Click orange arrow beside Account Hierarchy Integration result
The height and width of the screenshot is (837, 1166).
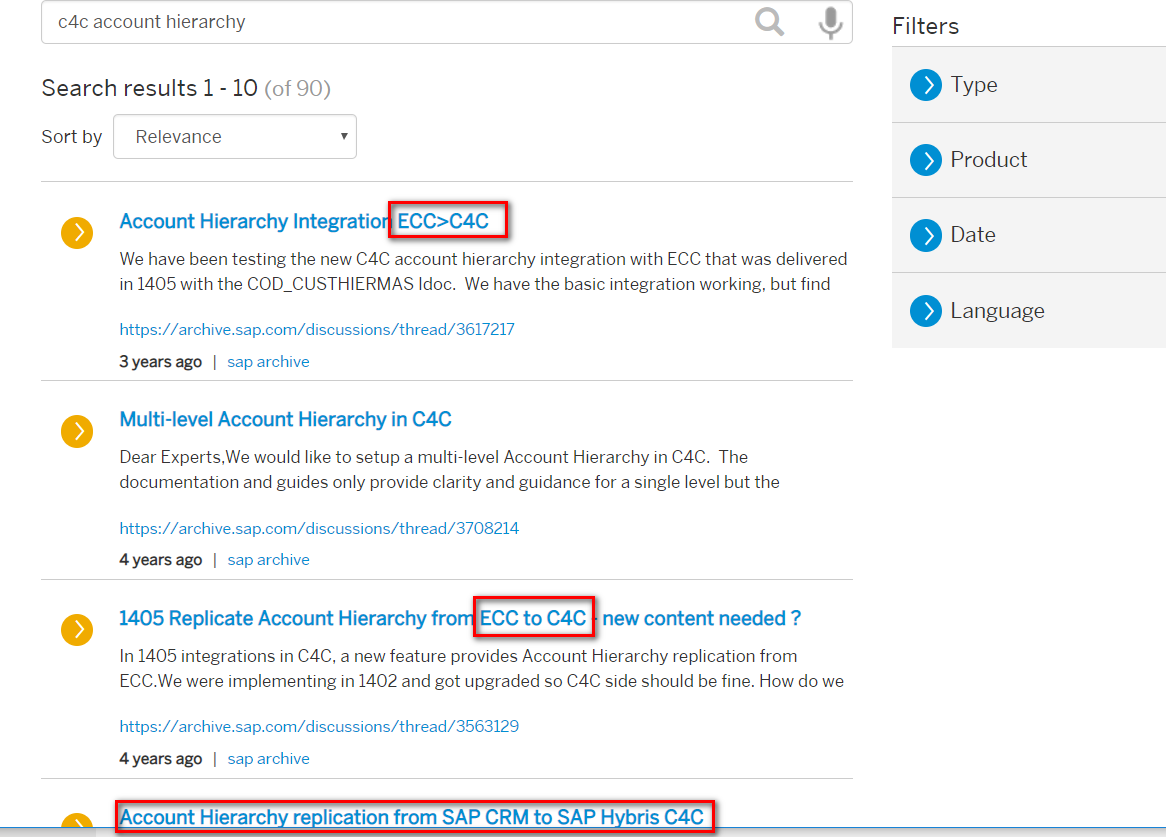(x=77, y=233)
